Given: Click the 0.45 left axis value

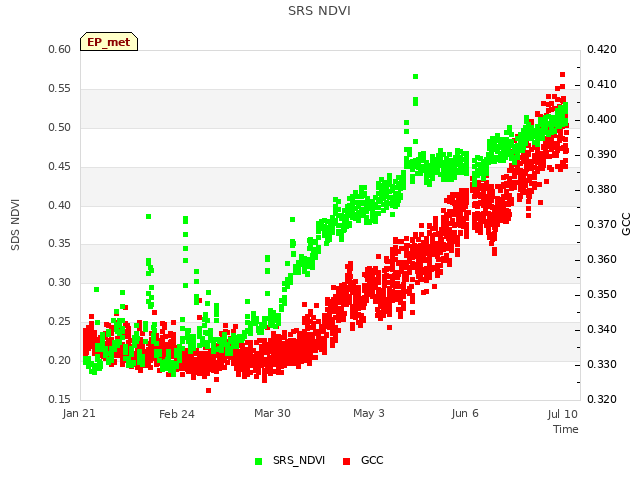Looking at the screenshot, I should click(x=60, y=167).
